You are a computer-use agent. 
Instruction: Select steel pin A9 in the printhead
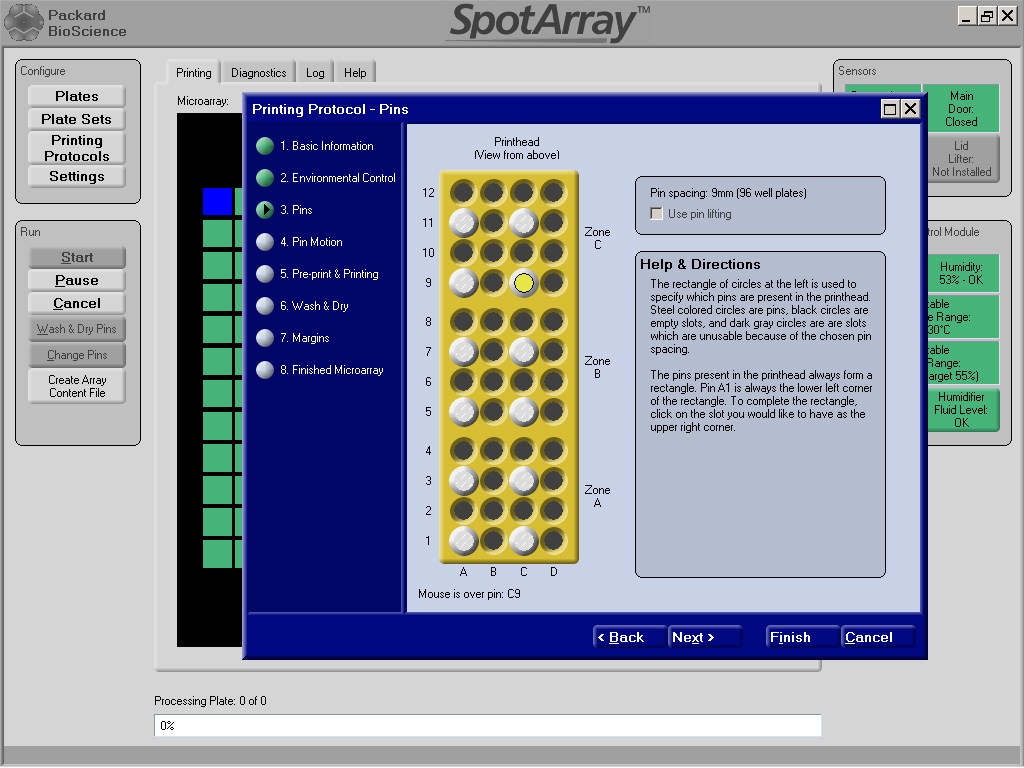pyautogui.click(x=463, y=283)
